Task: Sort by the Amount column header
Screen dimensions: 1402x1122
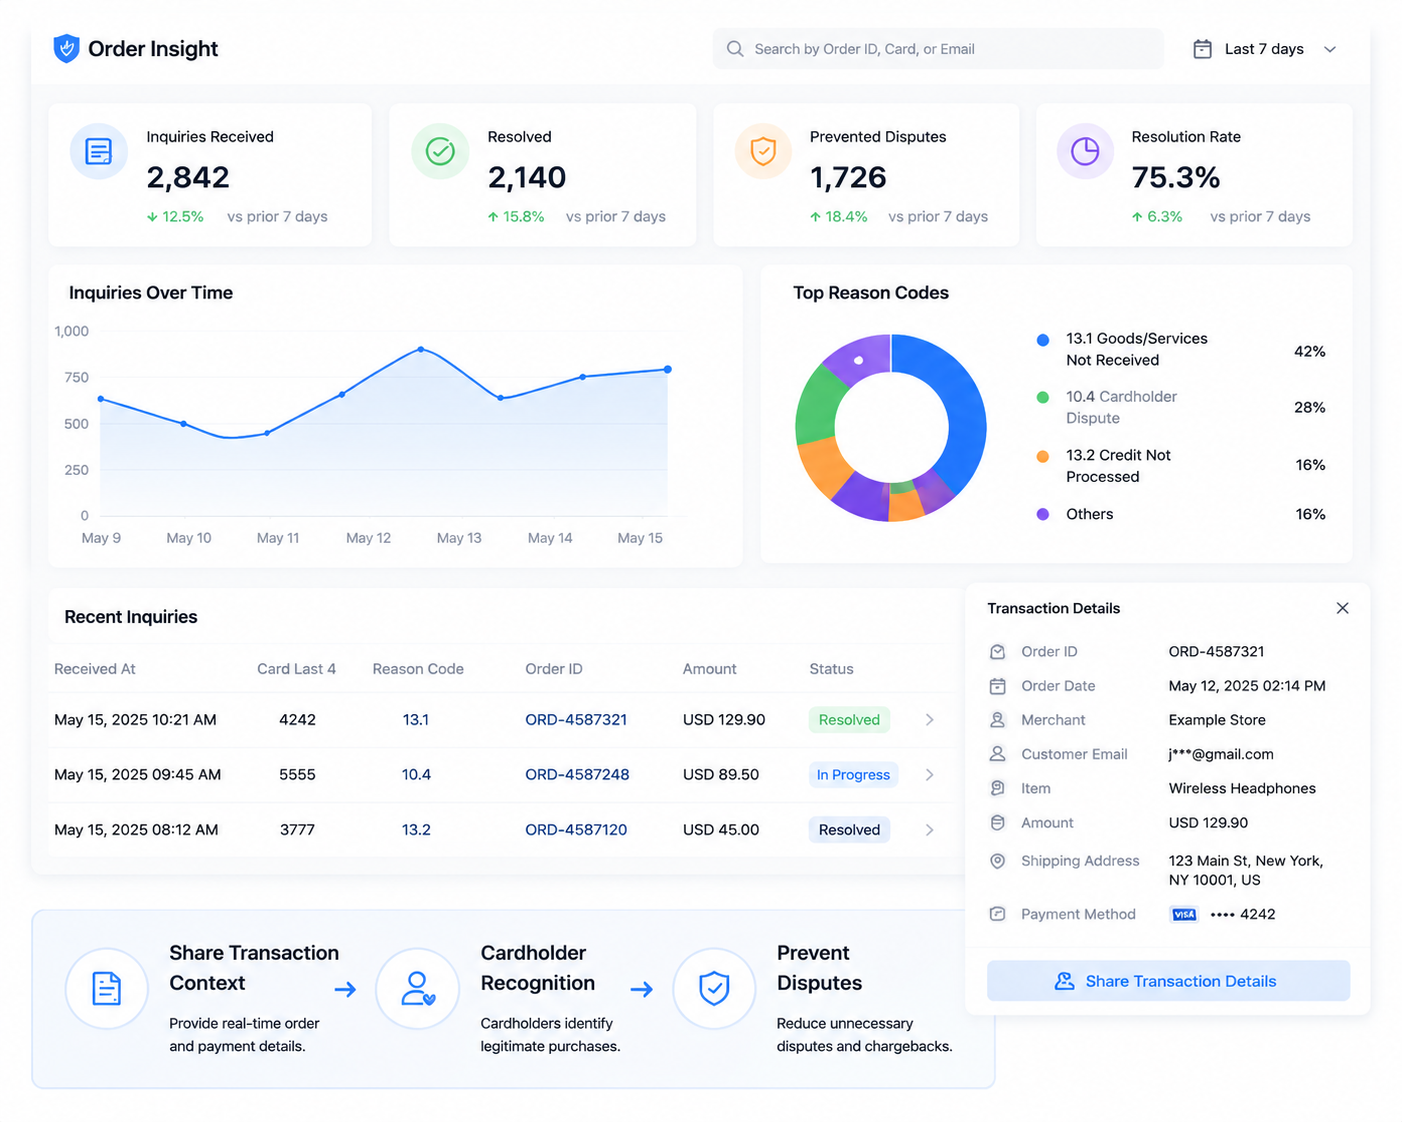Action: pyautogui.click(x=710, y=669)
